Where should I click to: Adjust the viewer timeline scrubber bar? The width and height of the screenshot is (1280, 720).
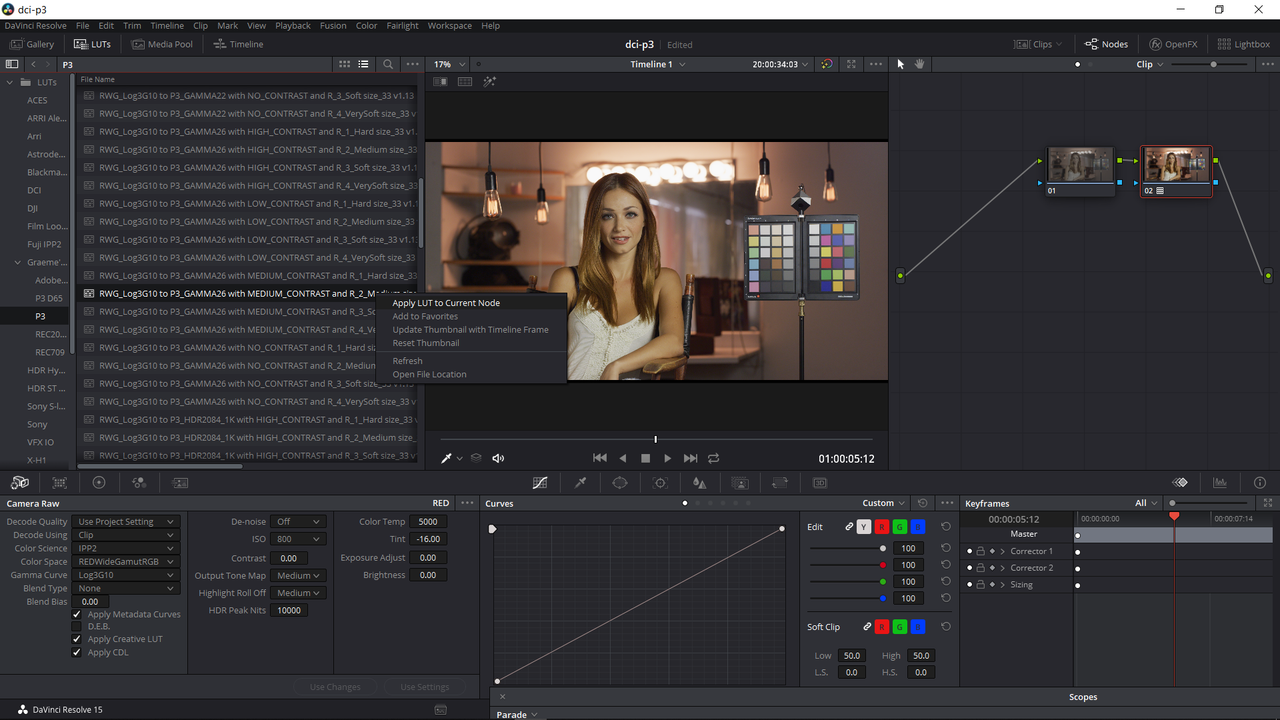tap(656, 439)
